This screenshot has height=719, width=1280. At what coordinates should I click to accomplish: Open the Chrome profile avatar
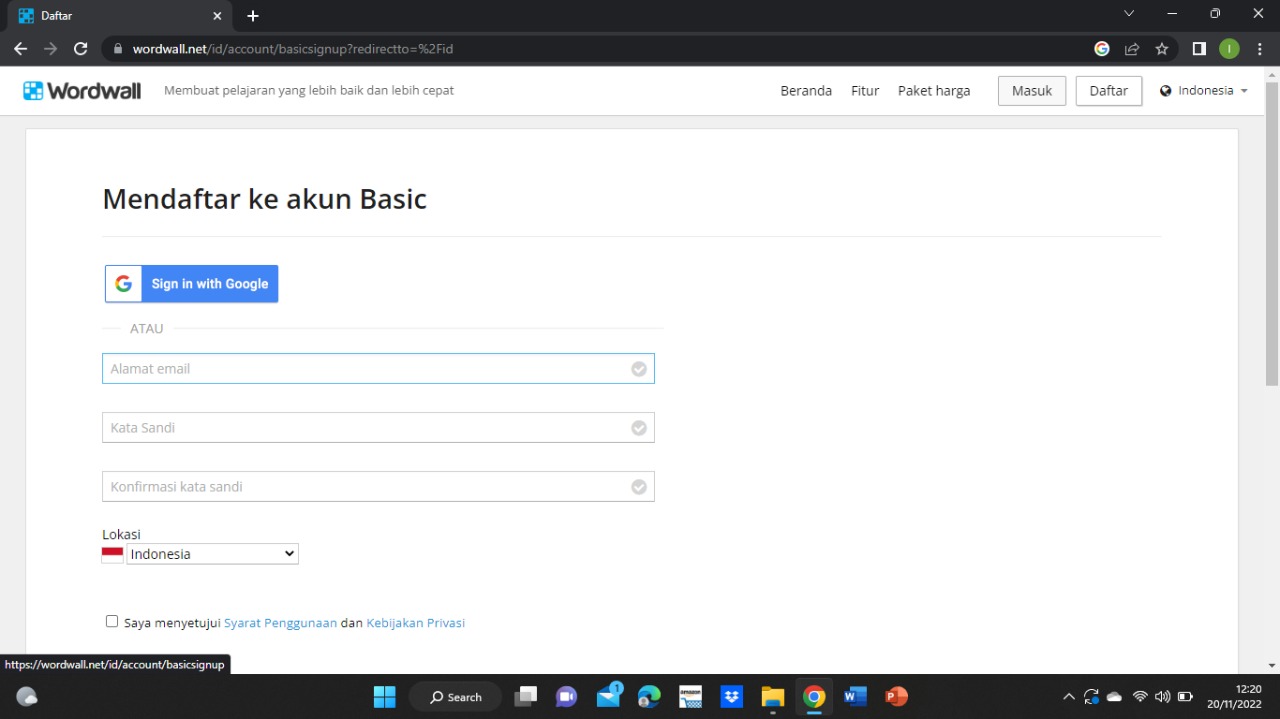click(x=1229, y=48)
